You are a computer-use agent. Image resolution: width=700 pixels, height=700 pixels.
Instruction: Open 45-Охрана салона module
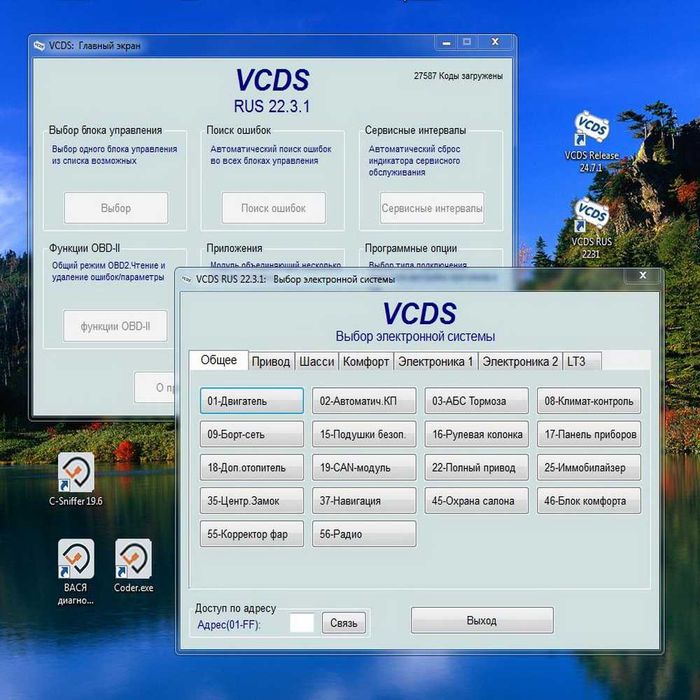[476, 500]
